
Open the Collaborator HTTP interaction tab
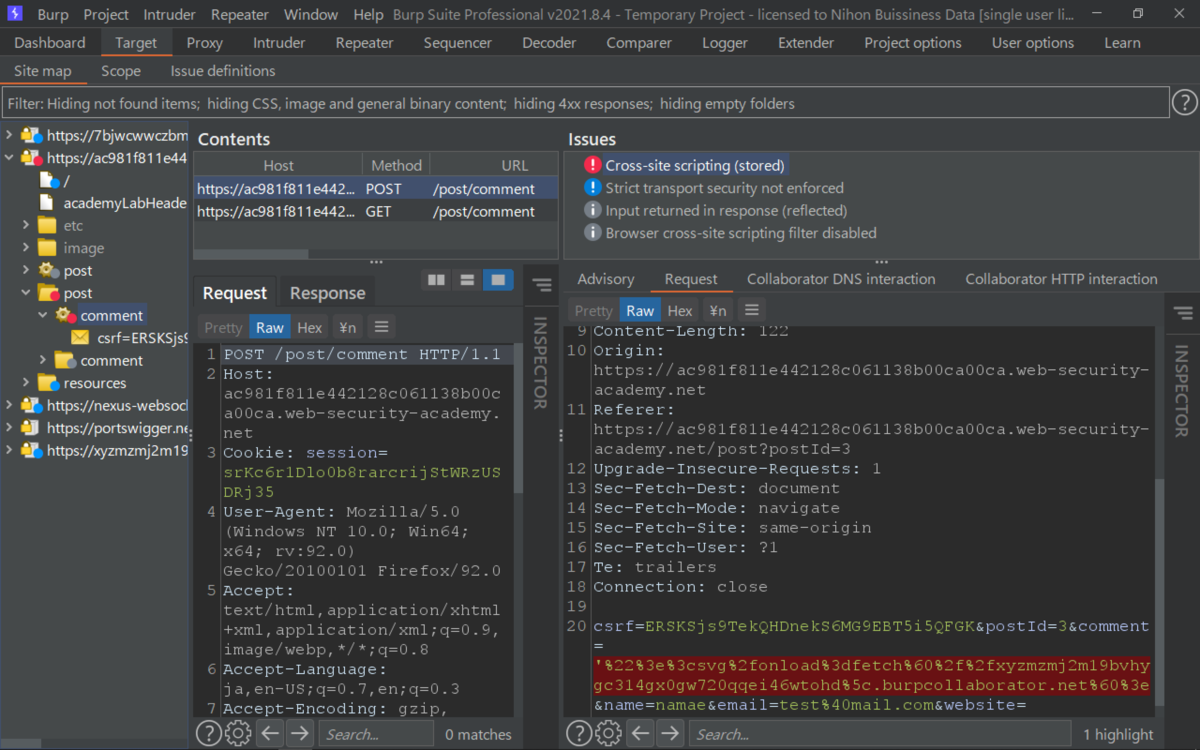[x=1061, y=279]
